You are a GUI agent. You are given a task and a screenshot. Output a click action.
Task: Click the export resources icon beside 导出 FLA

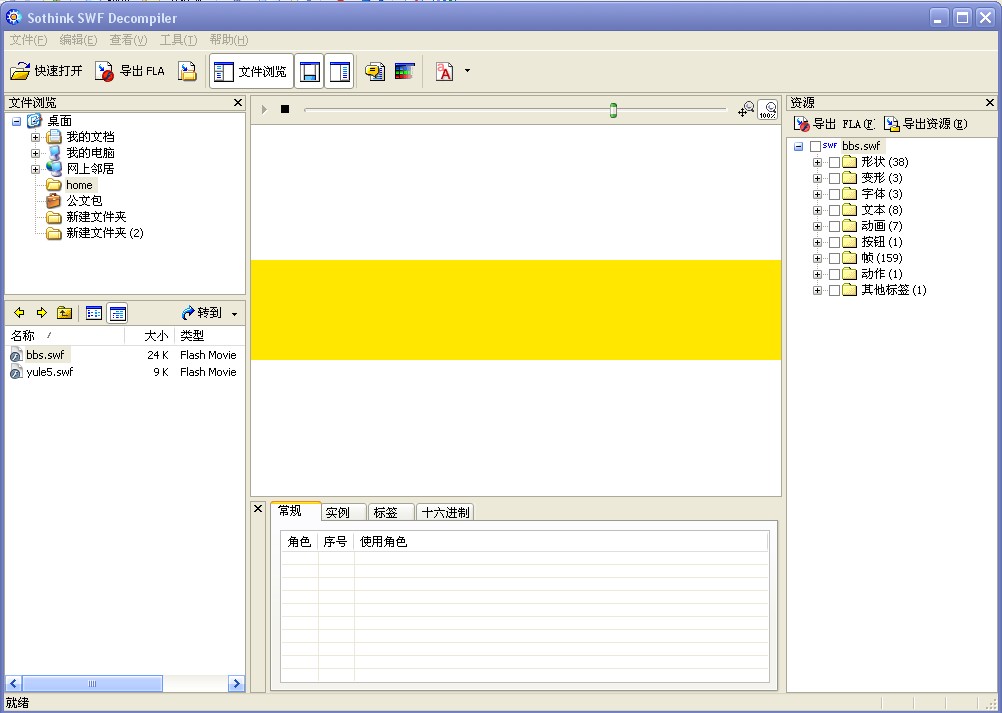187,71
